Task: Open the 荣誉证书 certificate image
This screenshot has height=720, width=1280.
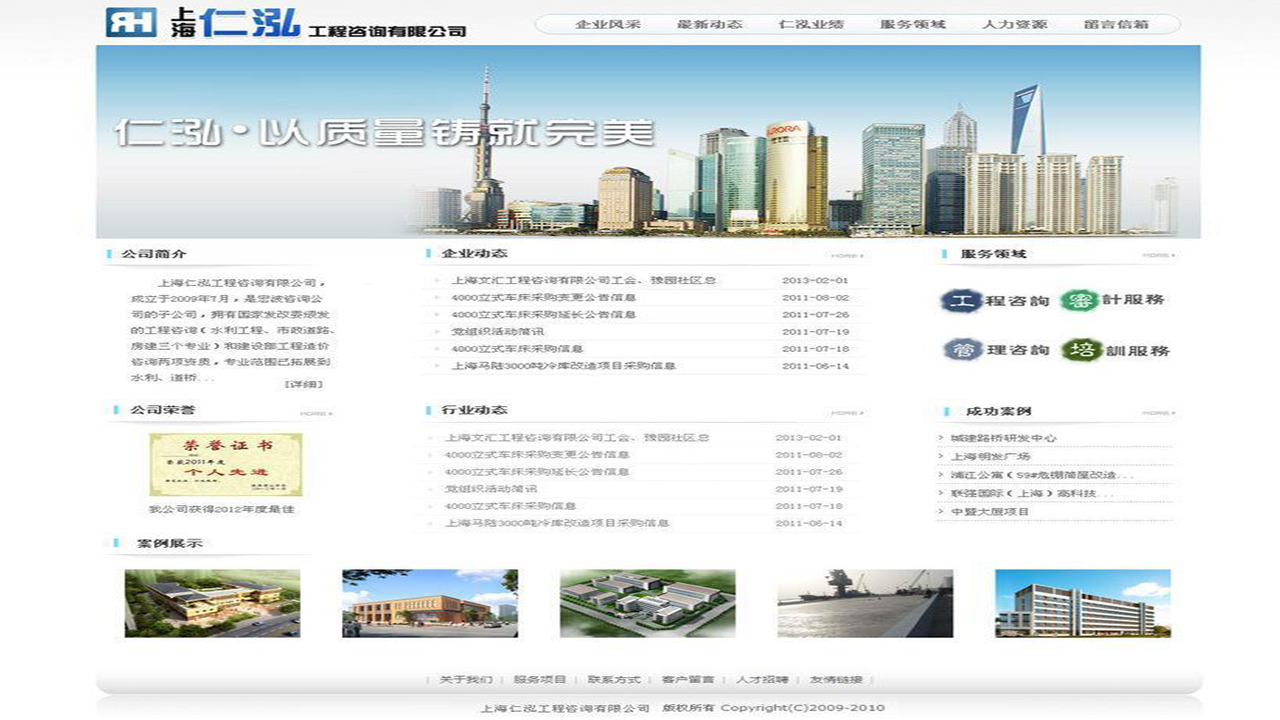Action: [x=226, y=465]
